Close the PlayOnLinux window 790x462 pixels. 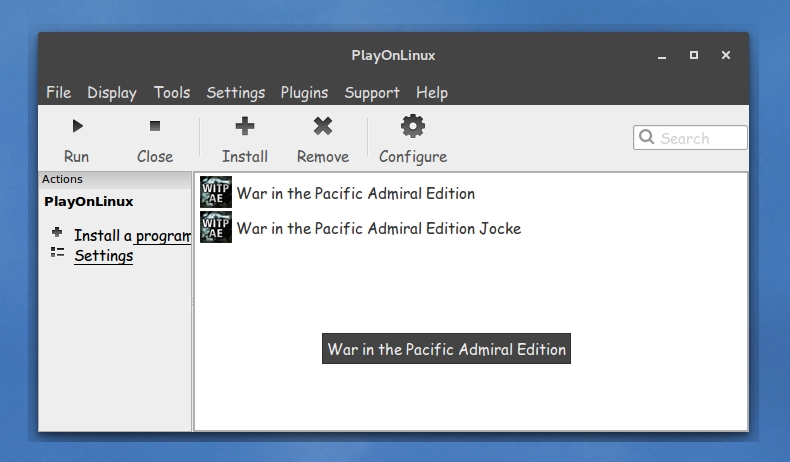(726, 55)
